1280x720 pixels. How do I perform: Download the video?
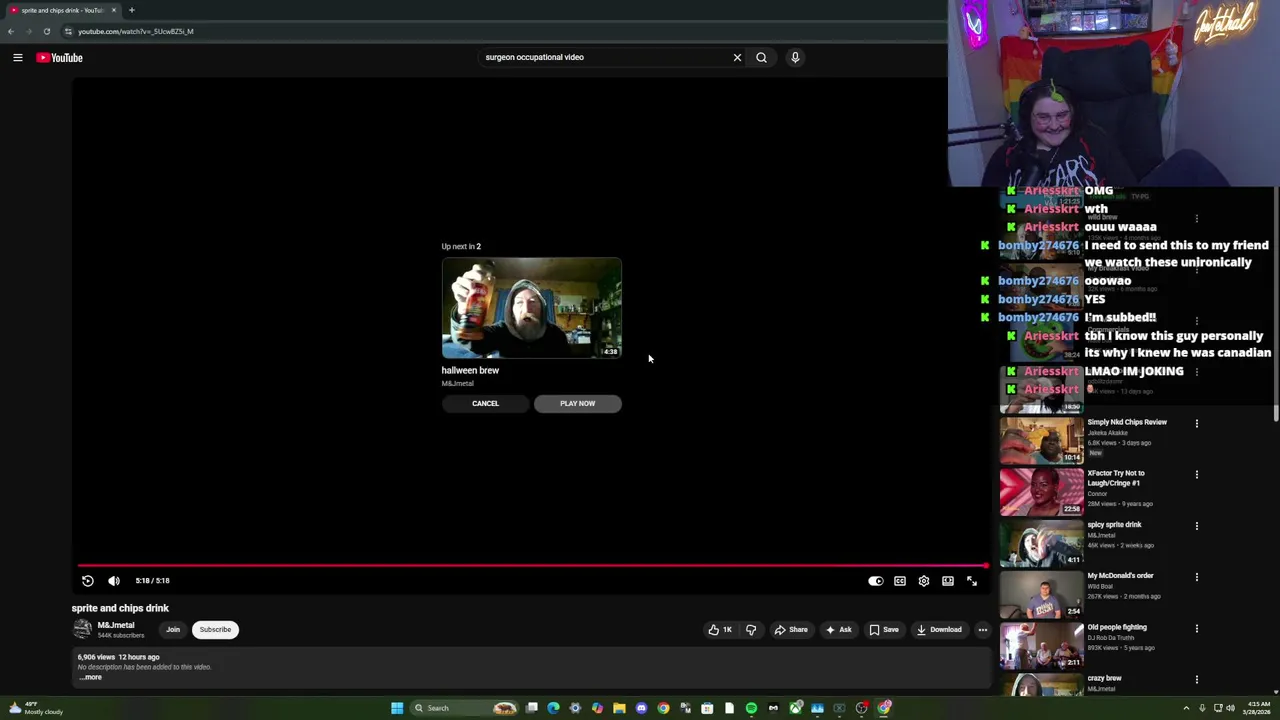[x=939, y=630]
